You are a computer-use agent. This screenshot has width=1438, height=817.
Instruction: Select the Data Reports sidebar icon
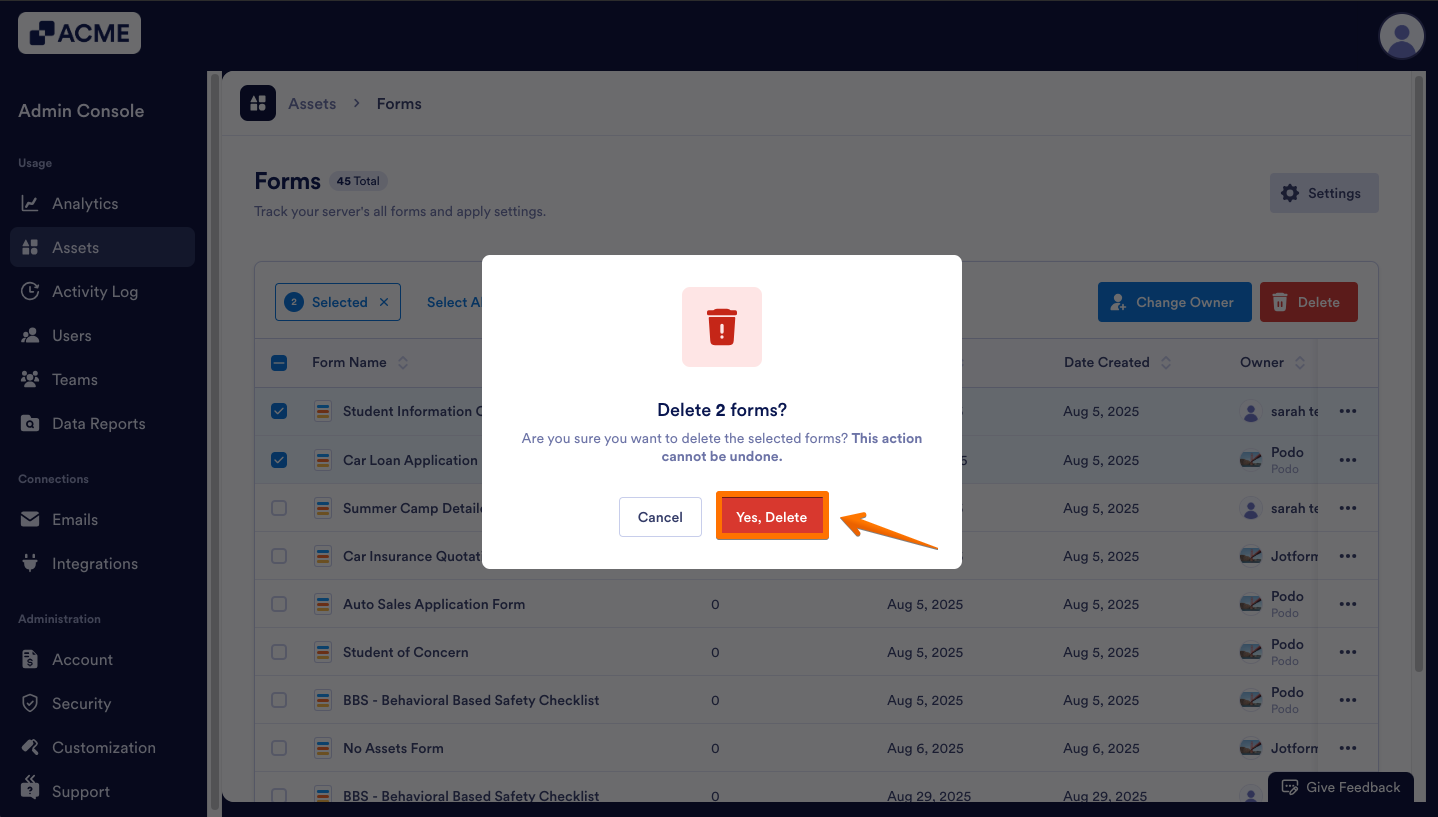point(29,423)
